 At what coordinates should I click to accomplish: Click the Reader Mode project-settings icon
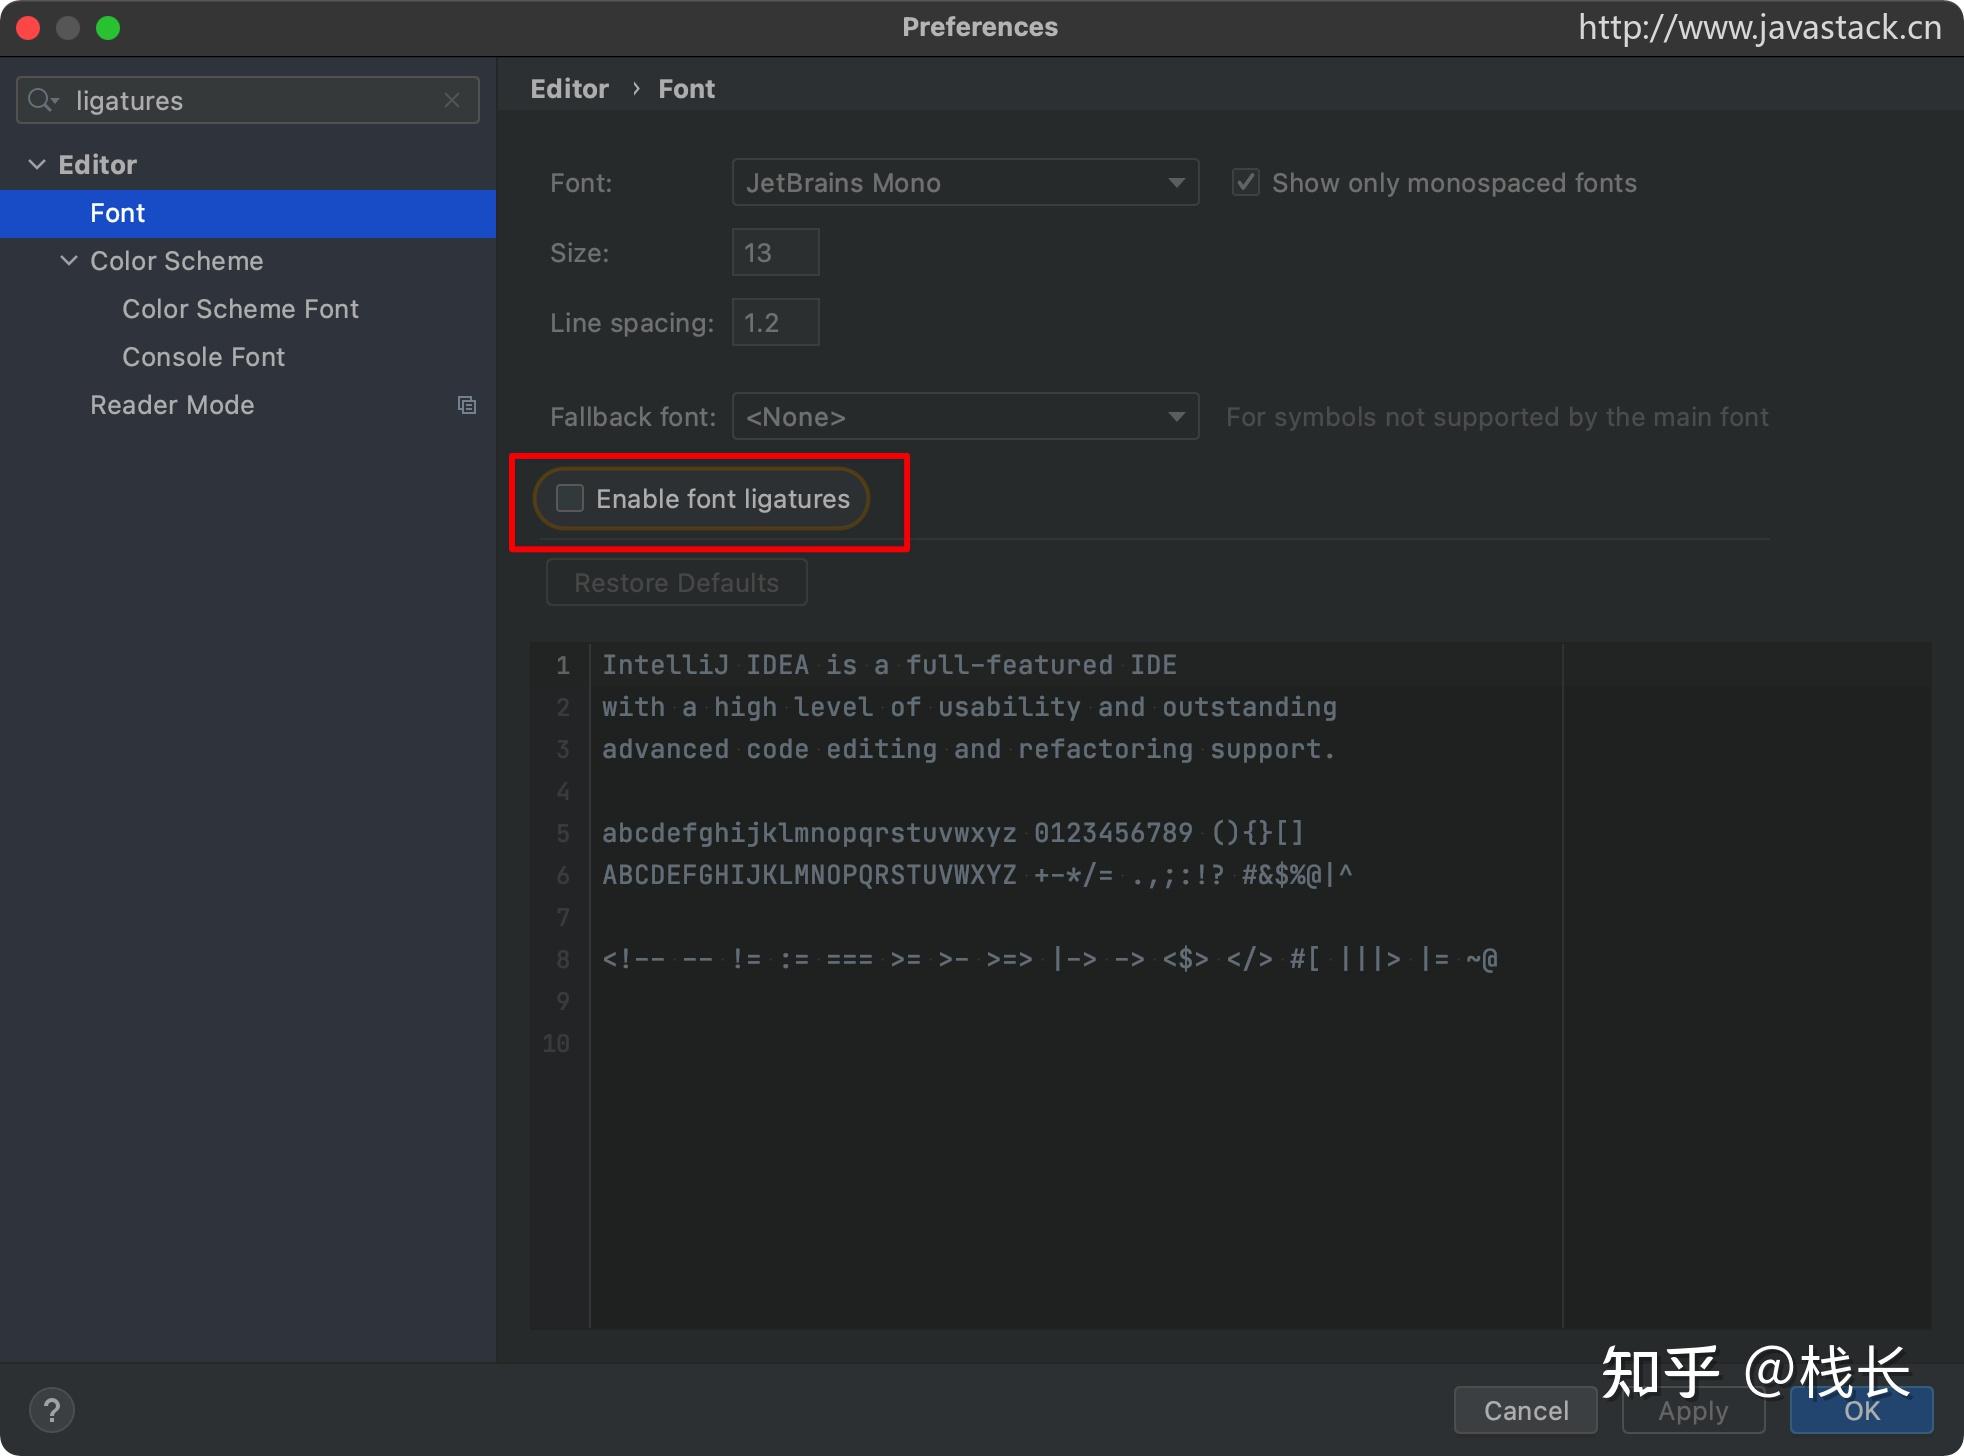[x=467, y=405]
